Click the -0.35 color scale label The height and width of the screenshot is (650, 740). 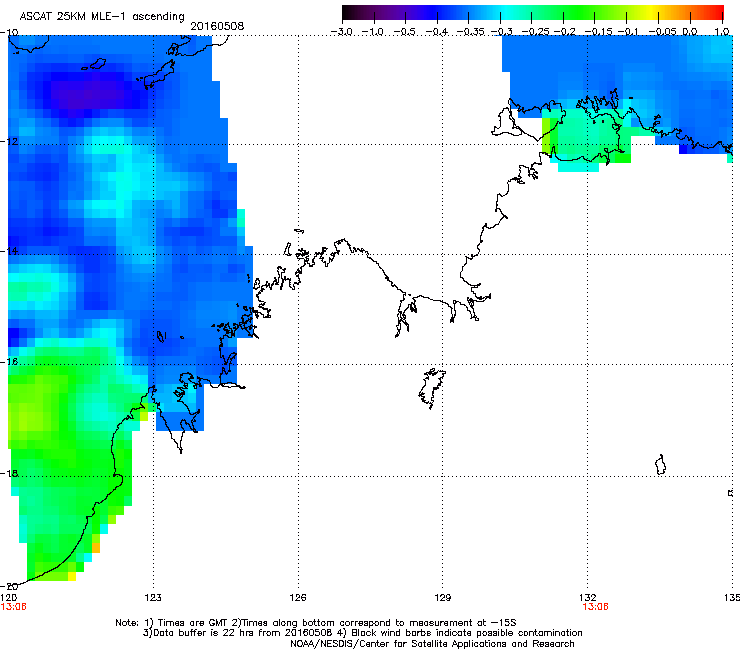[x=471, y=32]
